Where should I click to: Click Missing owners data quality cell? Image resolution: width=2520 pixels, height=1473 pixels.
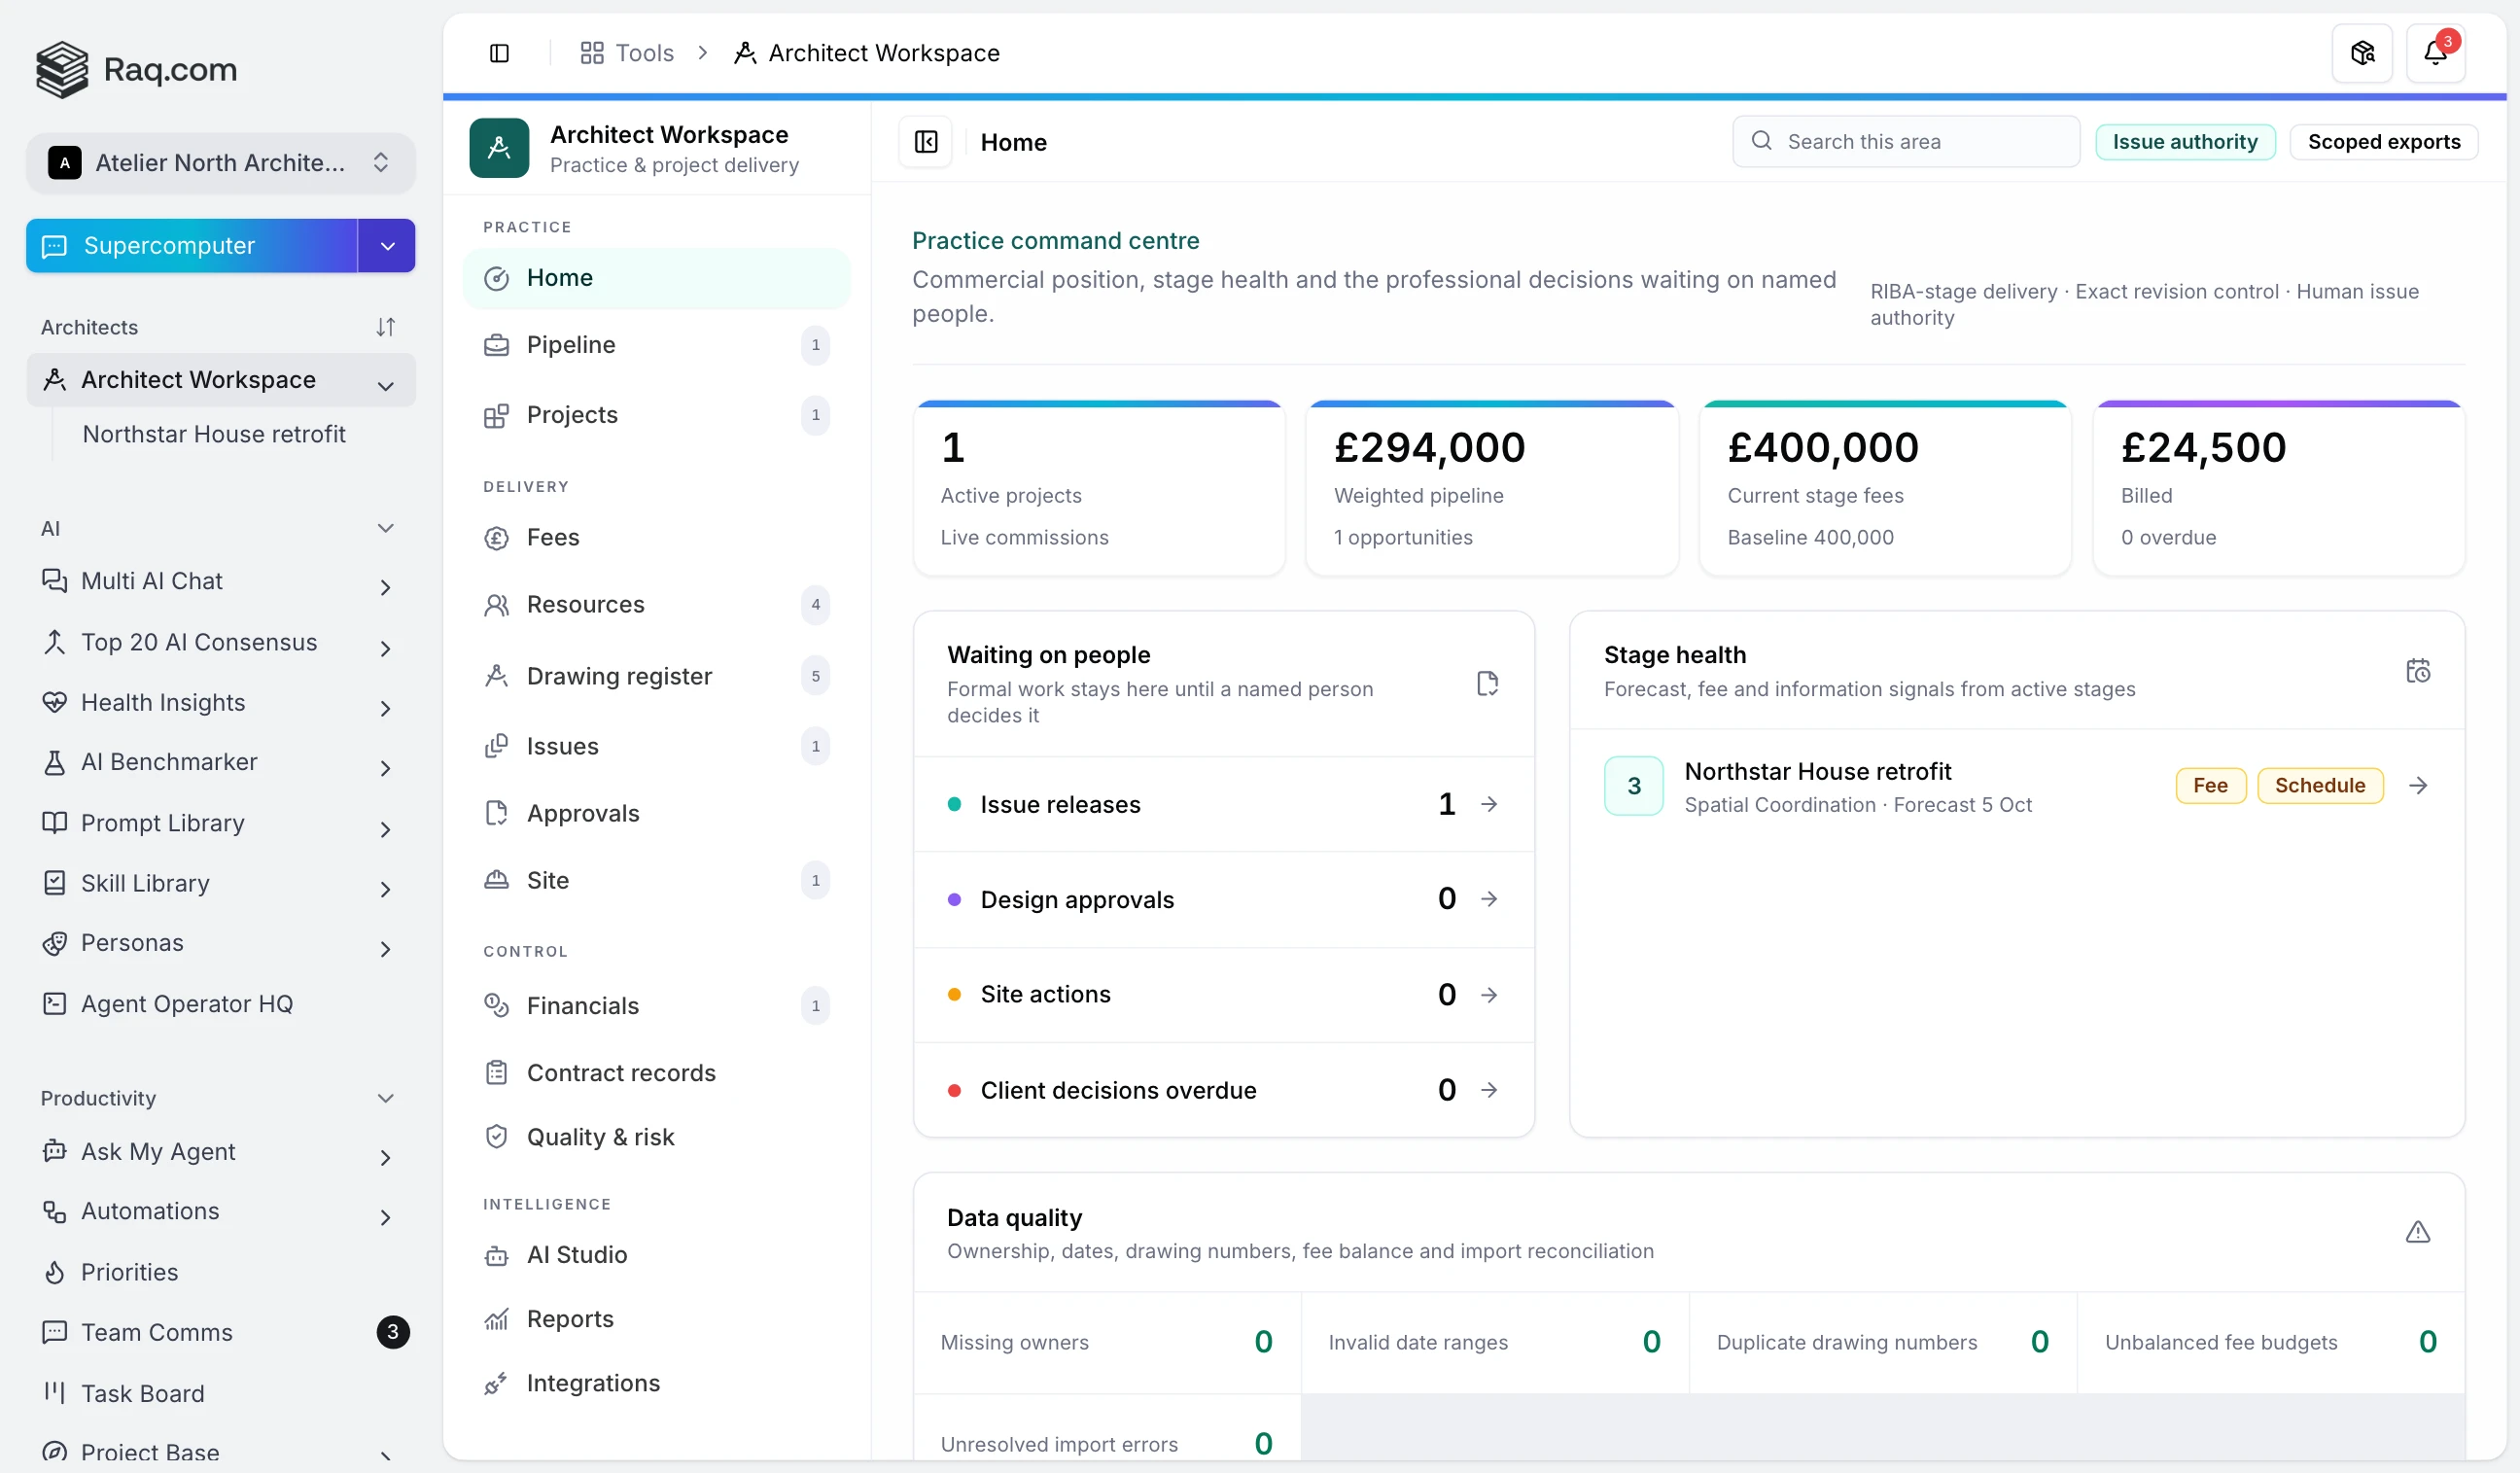pos(1107,1342)
